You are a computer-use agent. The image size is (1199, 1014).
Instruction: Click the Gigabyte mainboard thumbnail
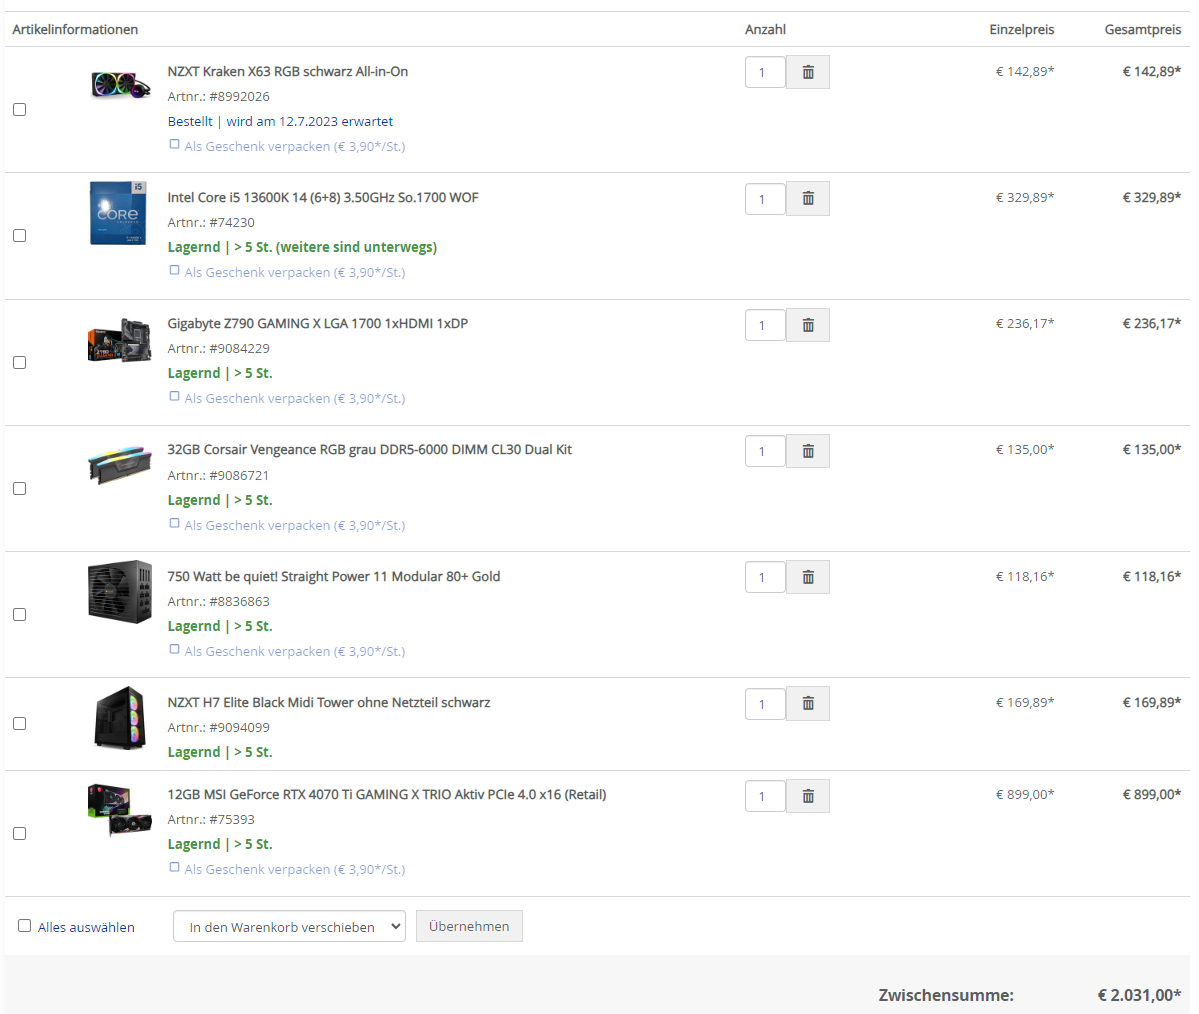point(119,340)
